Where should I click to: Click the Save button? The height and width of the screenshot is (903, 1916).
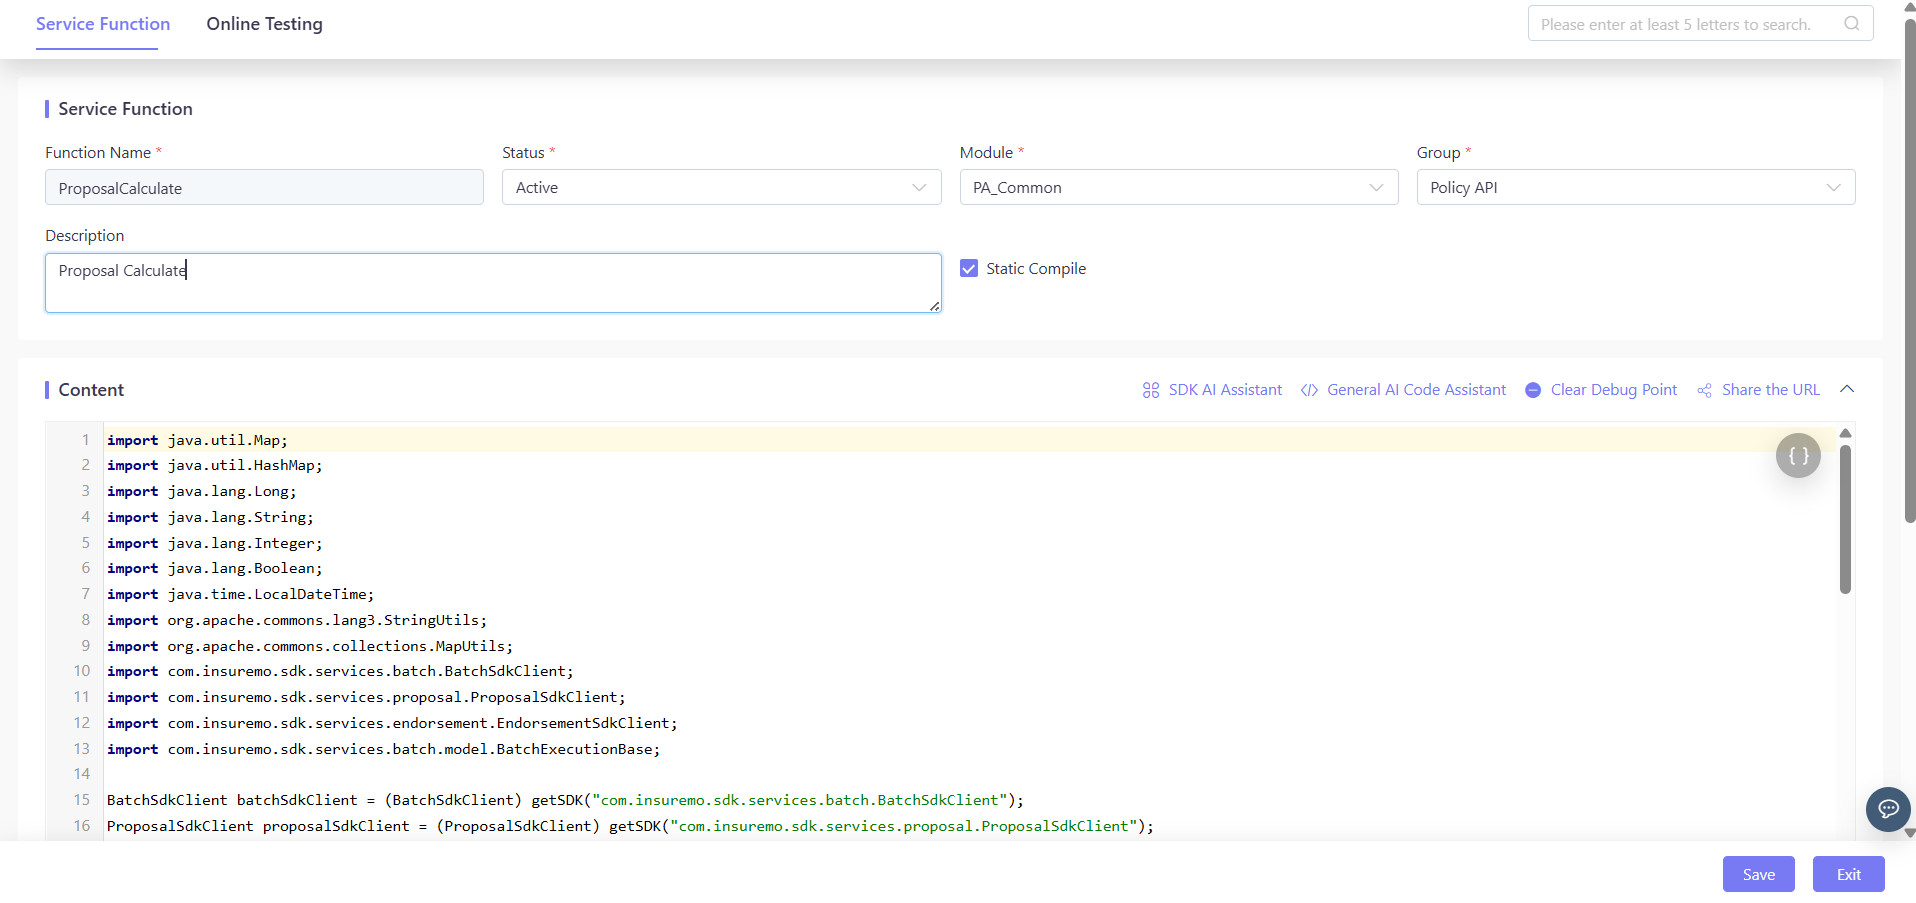pos(1758,874)
